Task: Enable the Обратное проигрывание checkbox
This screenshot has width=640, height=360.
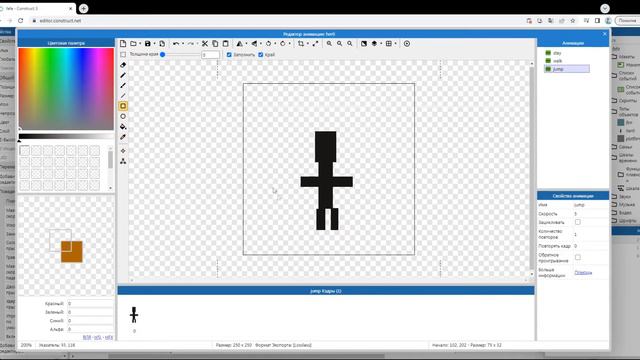Action: click(x=578, y=257)
